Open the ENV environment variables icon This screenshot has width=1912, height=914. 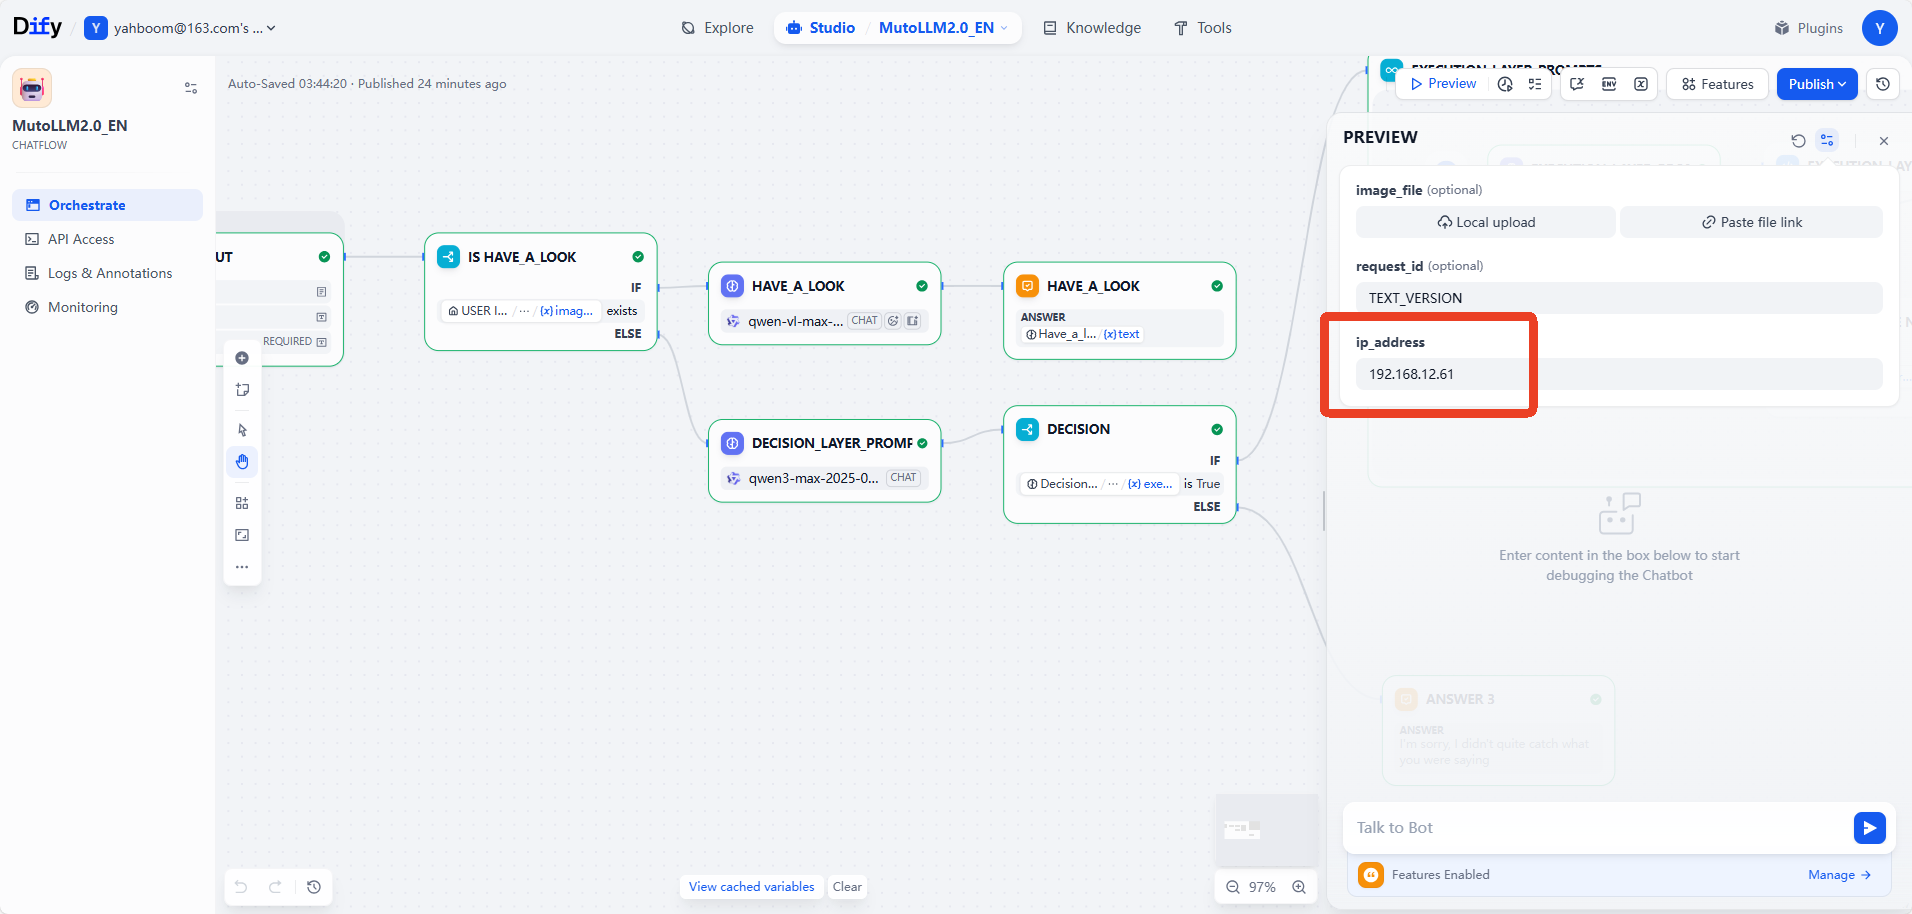[x=1609, y=84]
